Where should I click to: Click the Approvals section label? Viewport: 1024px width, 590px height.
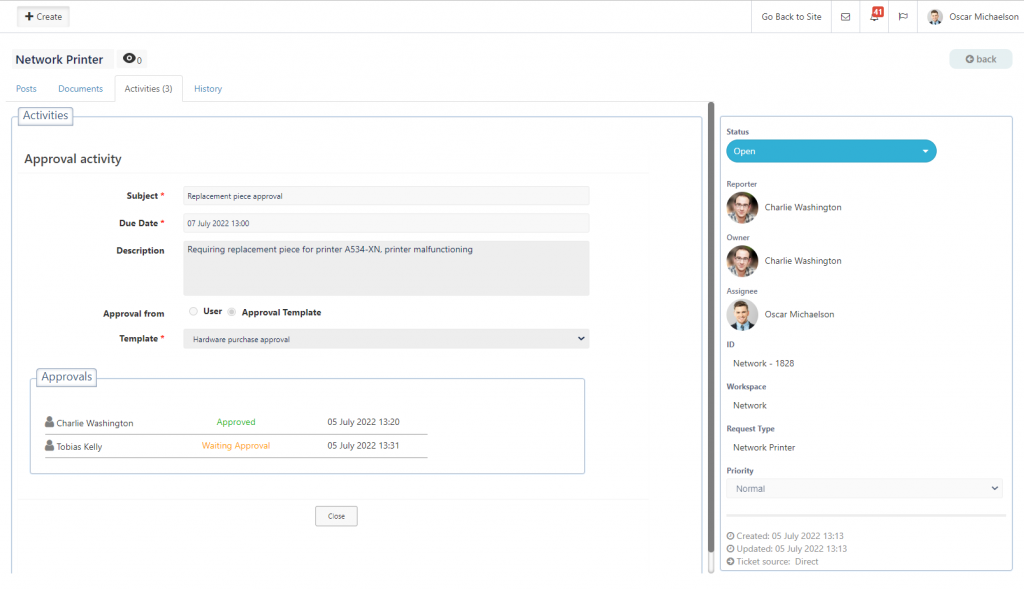(67, 377)
